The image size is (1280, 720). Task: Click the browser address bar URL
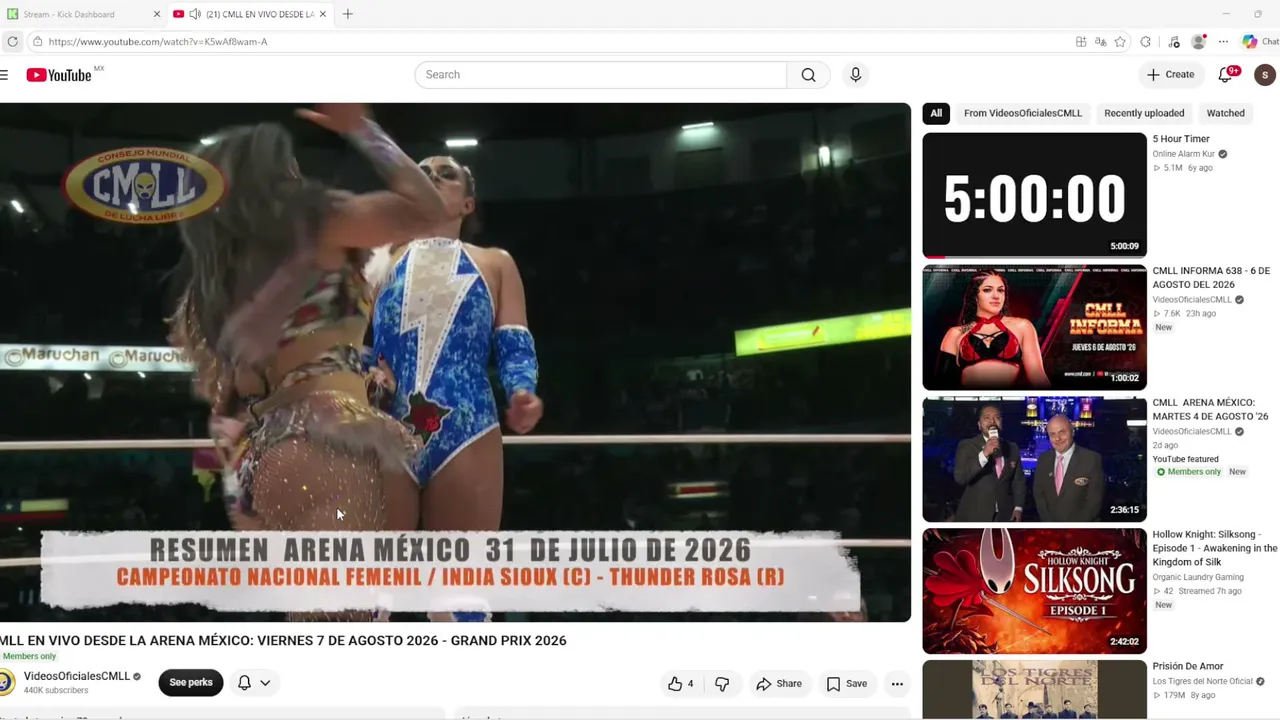click(158, 42)
